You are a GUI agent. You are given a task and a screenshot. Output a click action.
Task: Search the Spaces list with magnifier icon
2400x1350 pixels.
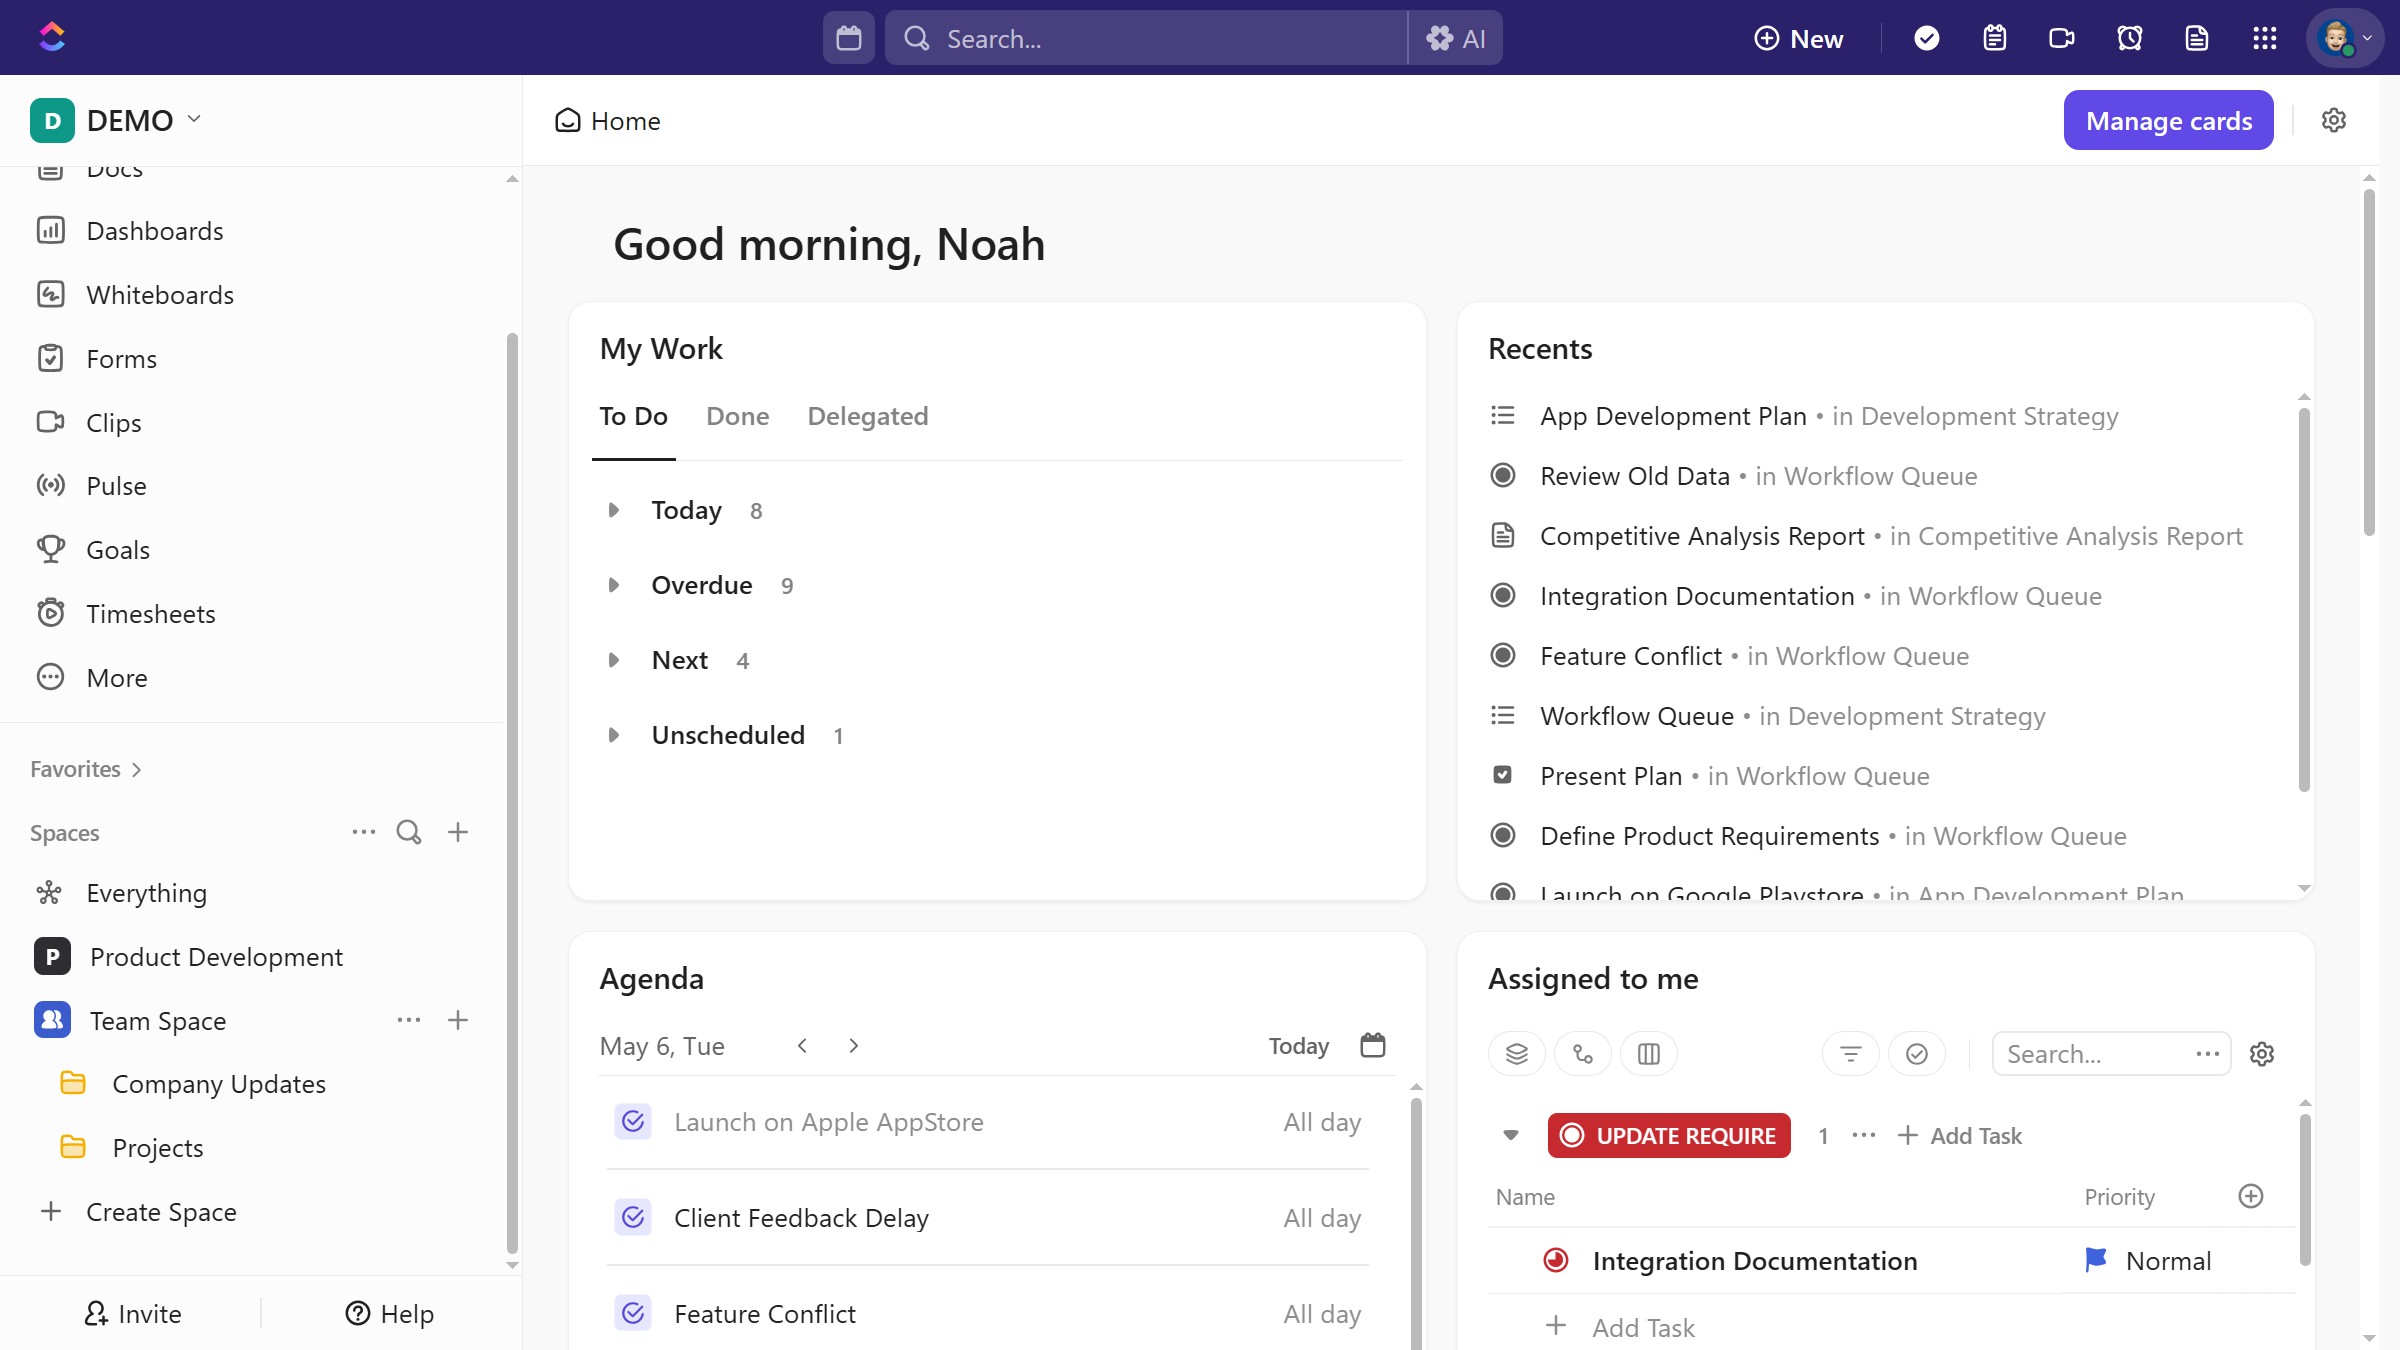coord(409,832)
